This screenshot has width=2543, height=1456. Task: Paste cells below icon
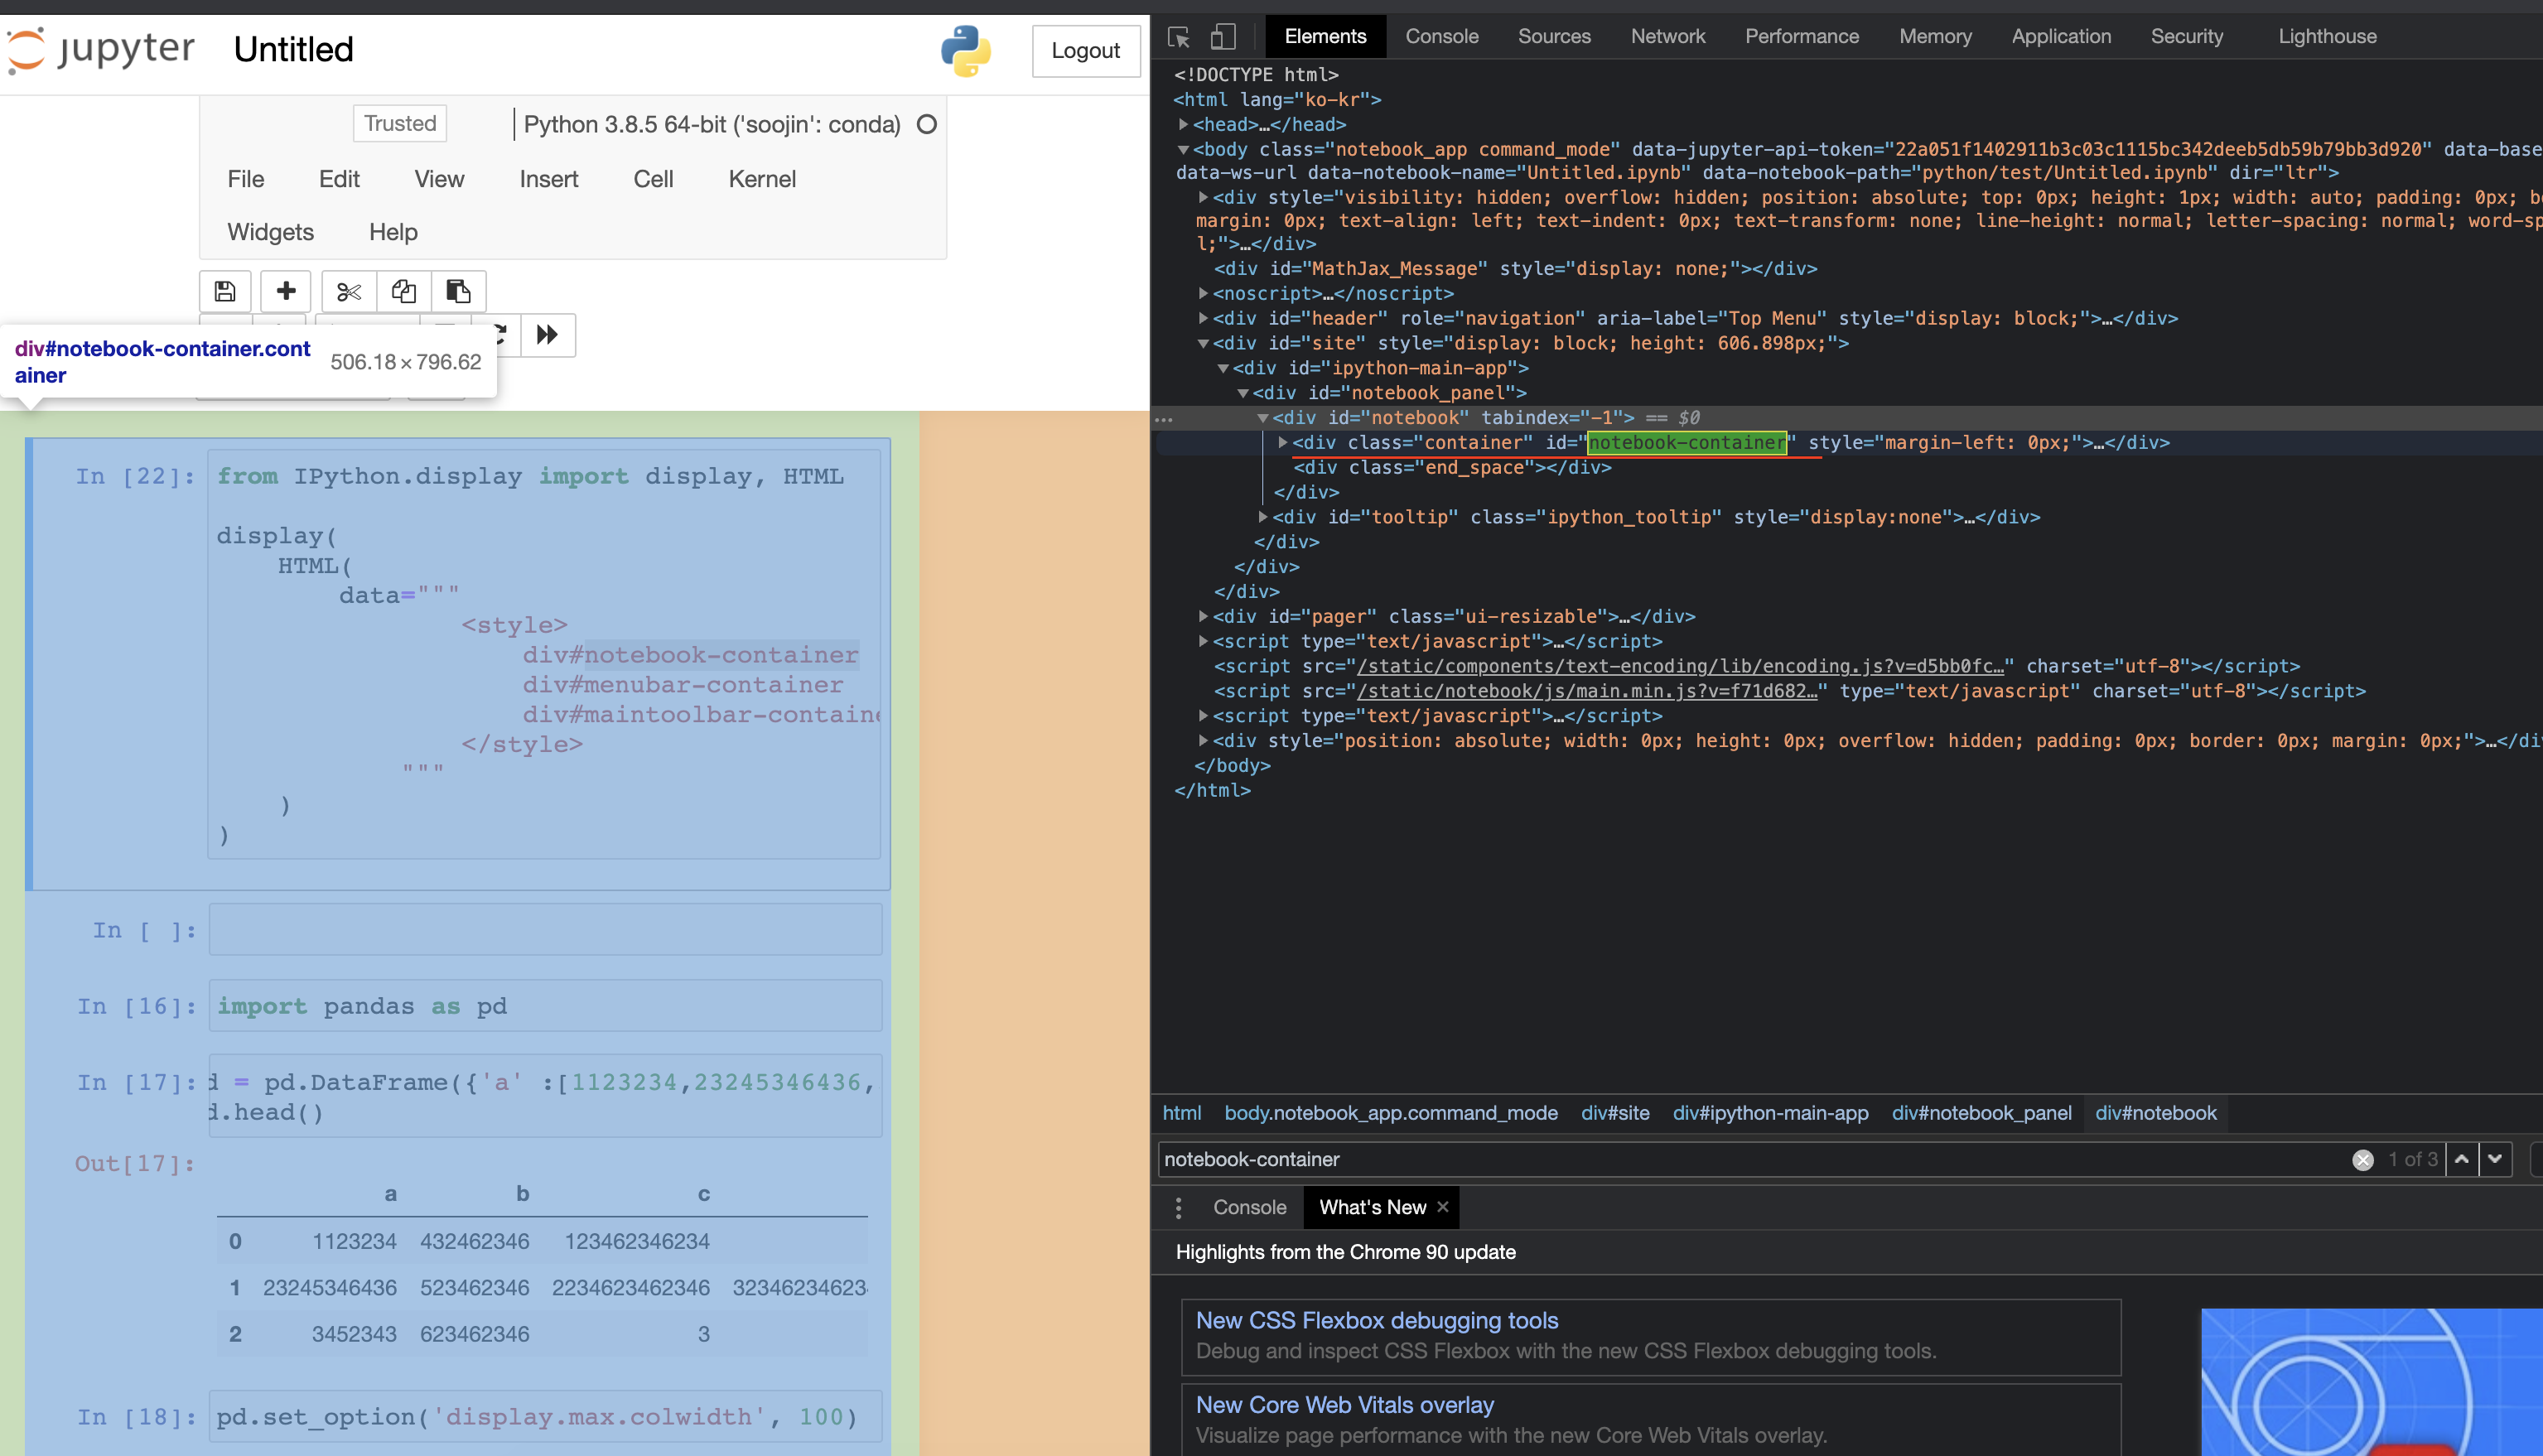click(458, 291)
